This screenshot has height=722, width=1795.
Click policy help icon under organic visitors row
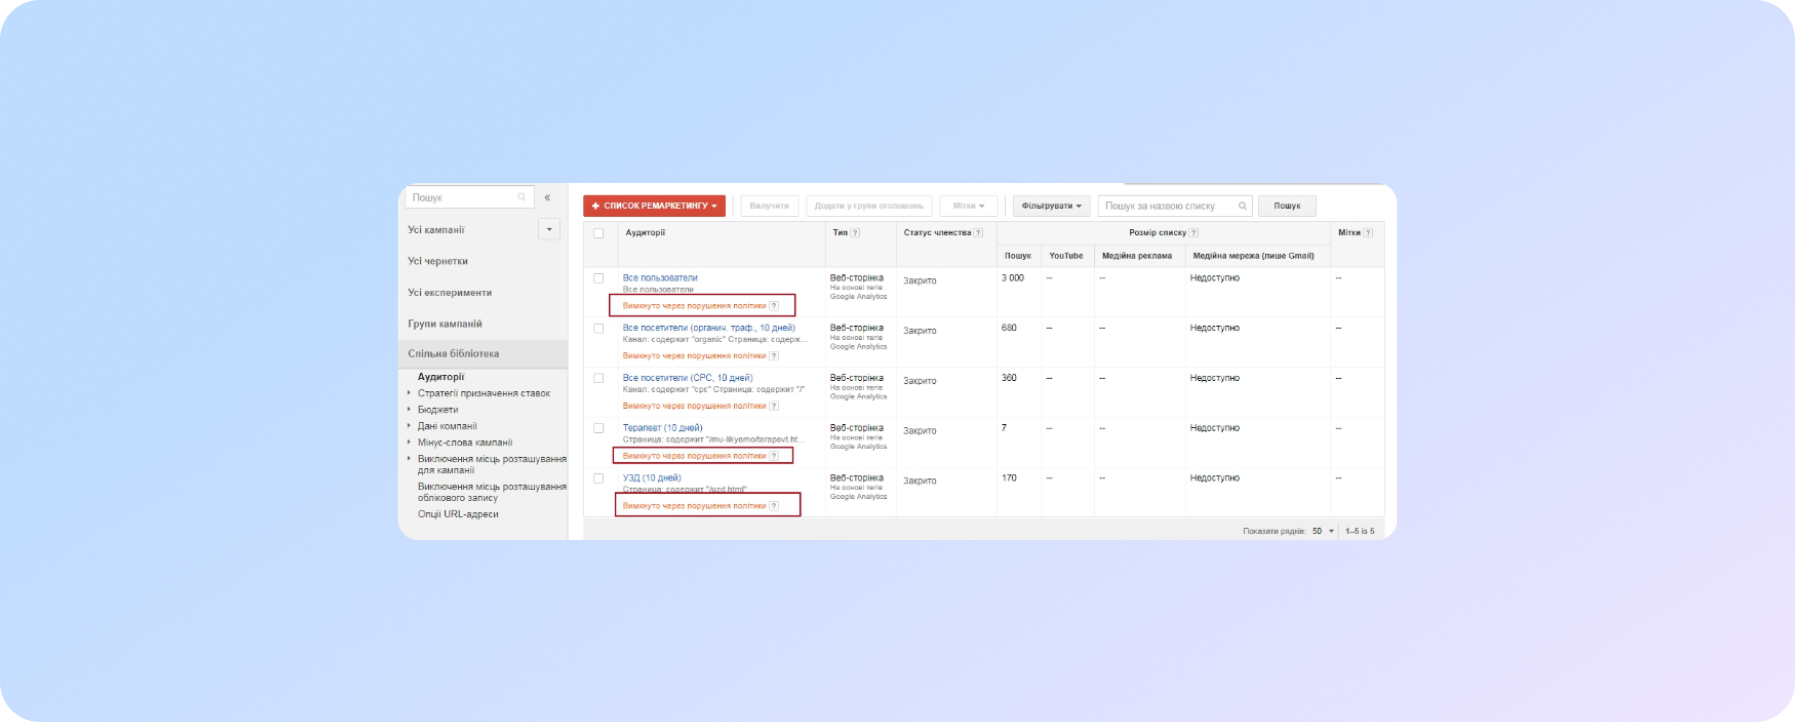point(774,356)
